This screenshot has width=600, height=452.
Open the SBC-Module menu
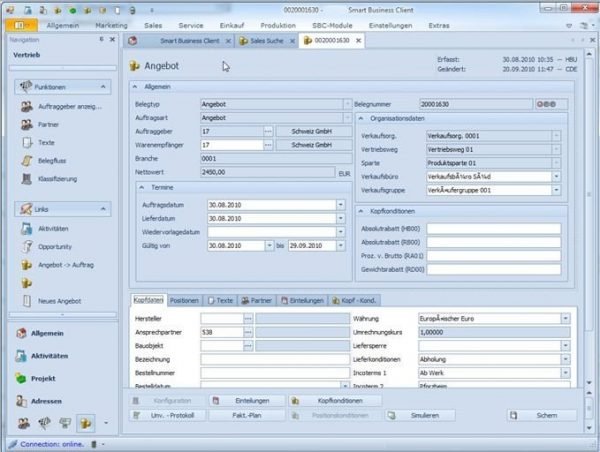tap(332, 25)
